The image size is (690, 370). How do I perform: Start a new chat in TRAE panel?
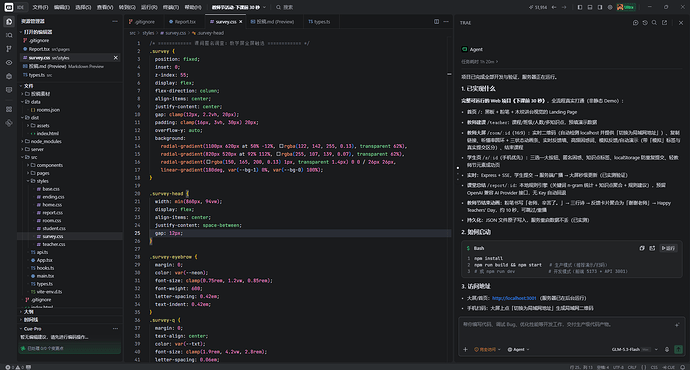(635, 22)
